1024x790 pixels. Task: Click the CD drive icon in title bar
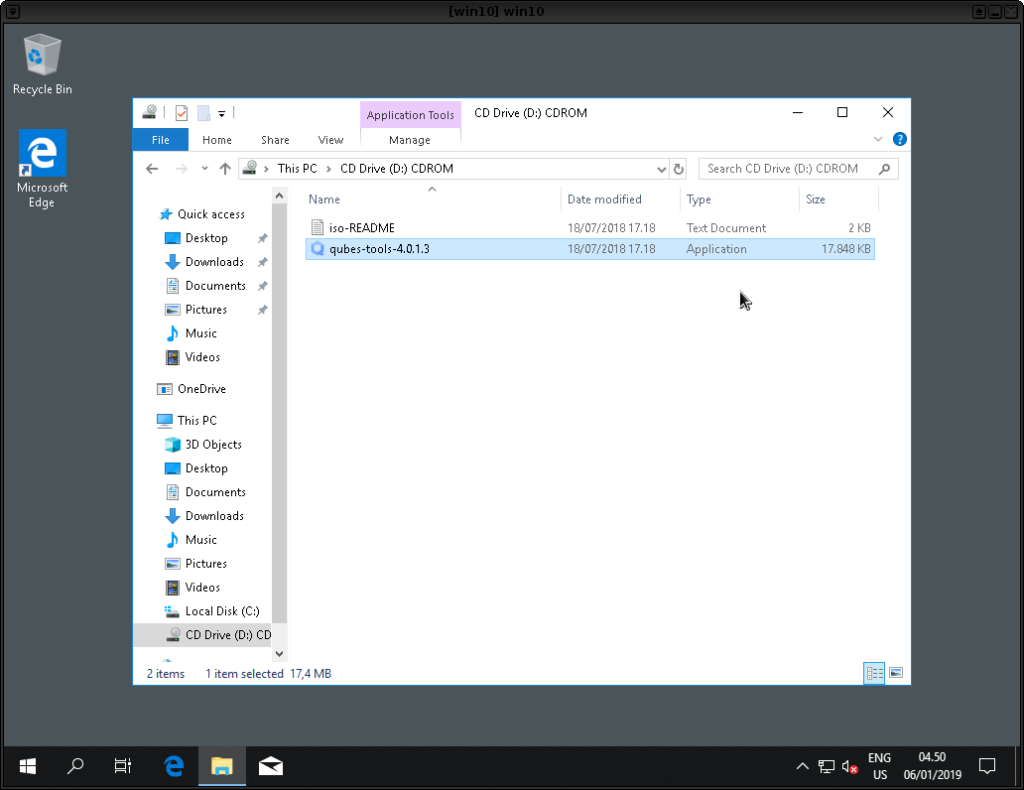tap(150, 112)
